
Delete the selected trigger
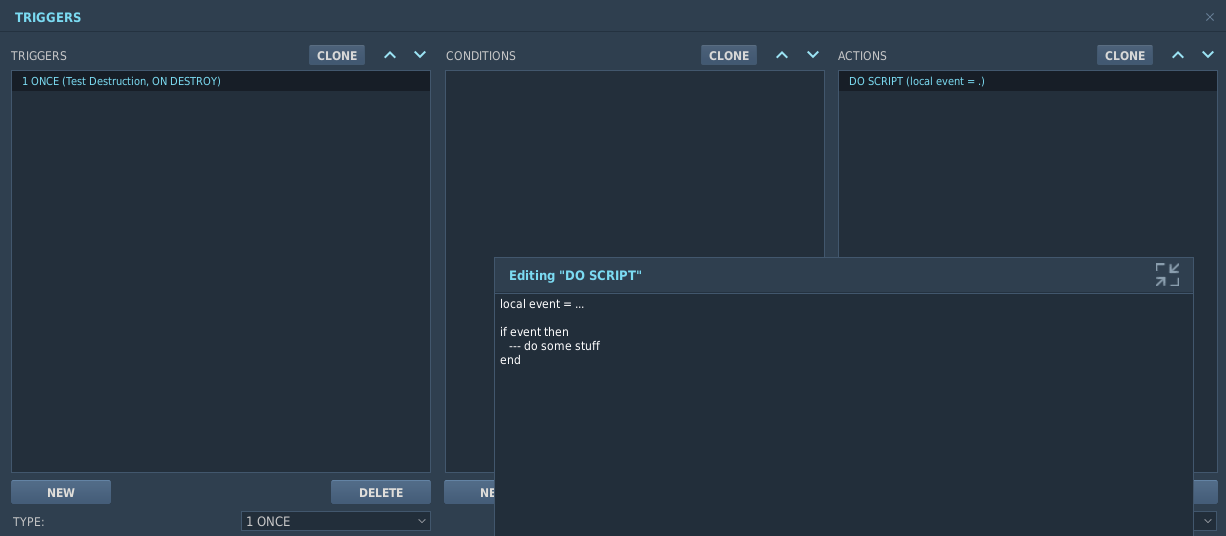[x=381, y=492]
